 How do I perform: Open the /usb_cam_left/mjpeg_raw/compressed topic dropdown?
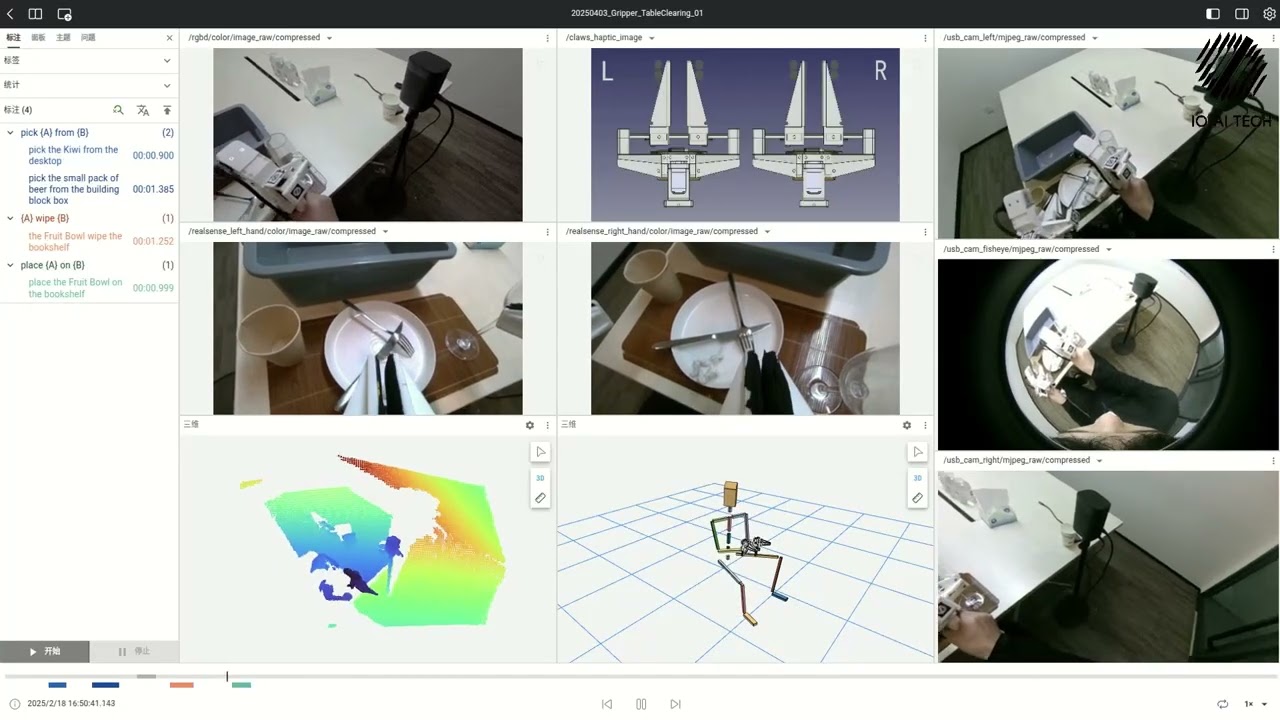point(1095,38)
